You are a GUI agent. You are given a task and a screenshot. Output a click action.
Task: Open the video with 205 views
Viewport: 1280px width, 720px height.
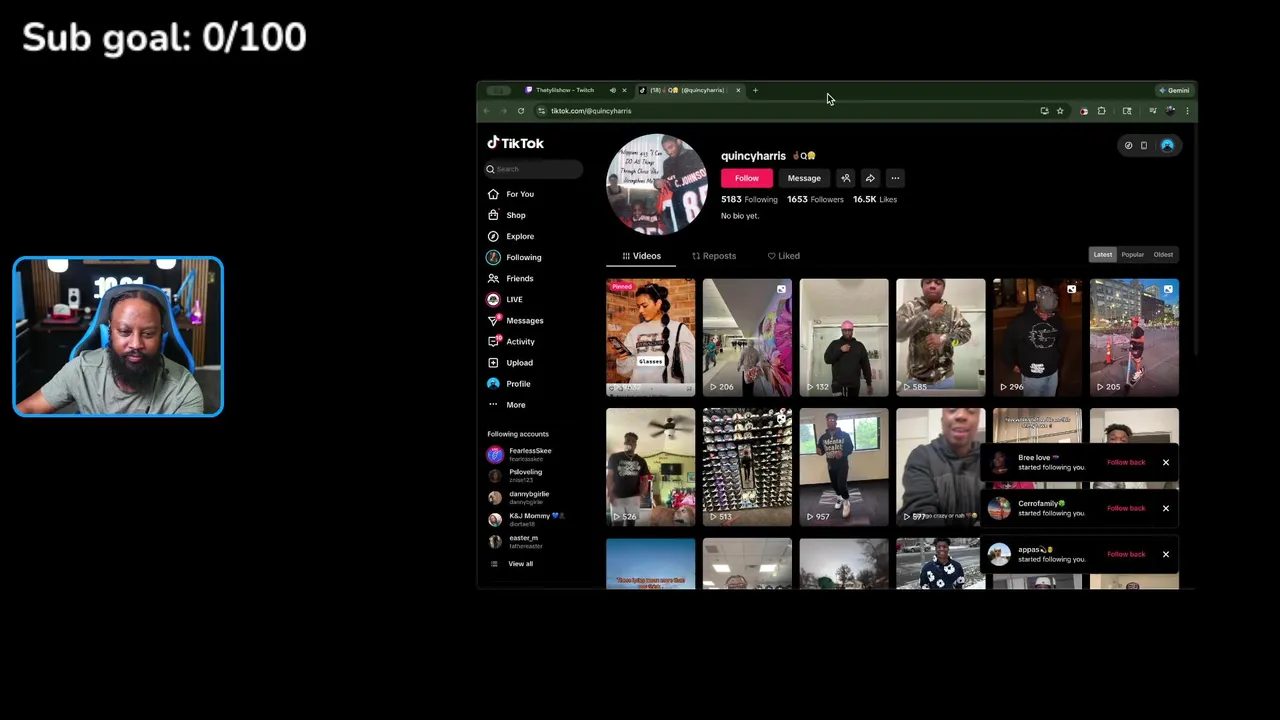pyautogui.click(x=1134, y=338)
